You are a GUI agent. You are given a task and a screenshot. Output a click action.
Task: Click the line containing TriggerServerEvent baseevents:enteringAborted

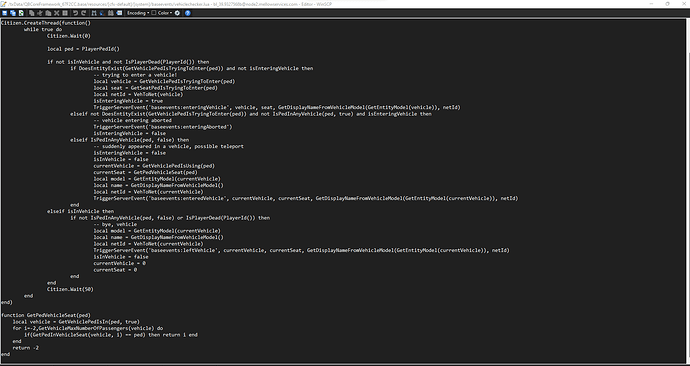(162, 127)
